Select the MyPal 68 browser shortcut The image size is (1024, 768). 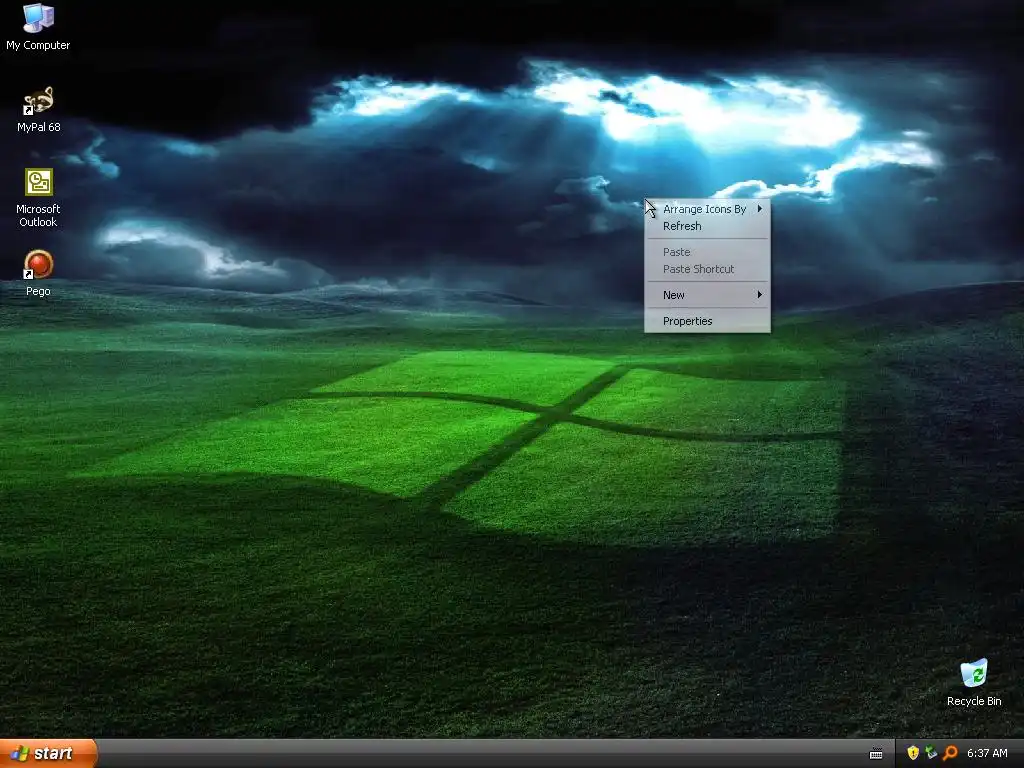[38, 108]
